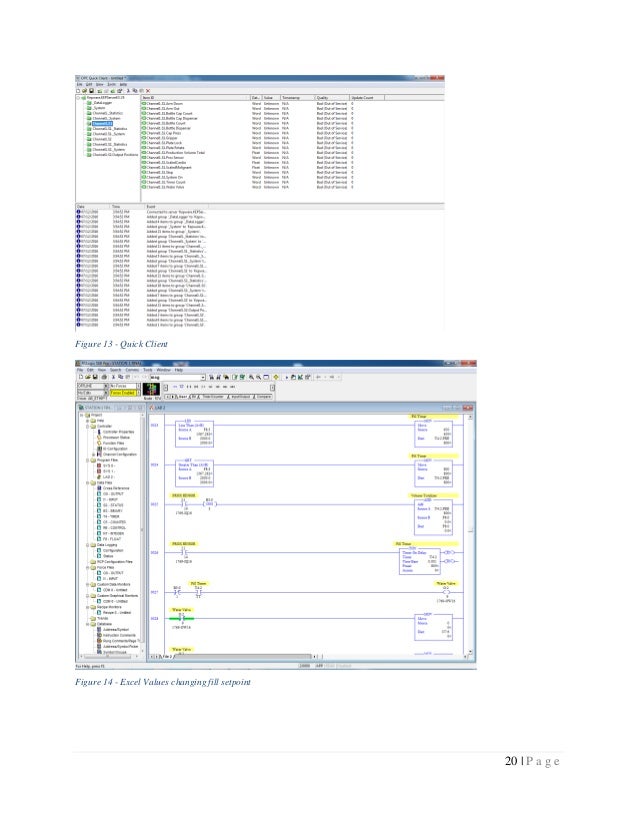The image size is (638, 826).
Task: Collapse the Database folder in tree
Action: coord(88,624)
